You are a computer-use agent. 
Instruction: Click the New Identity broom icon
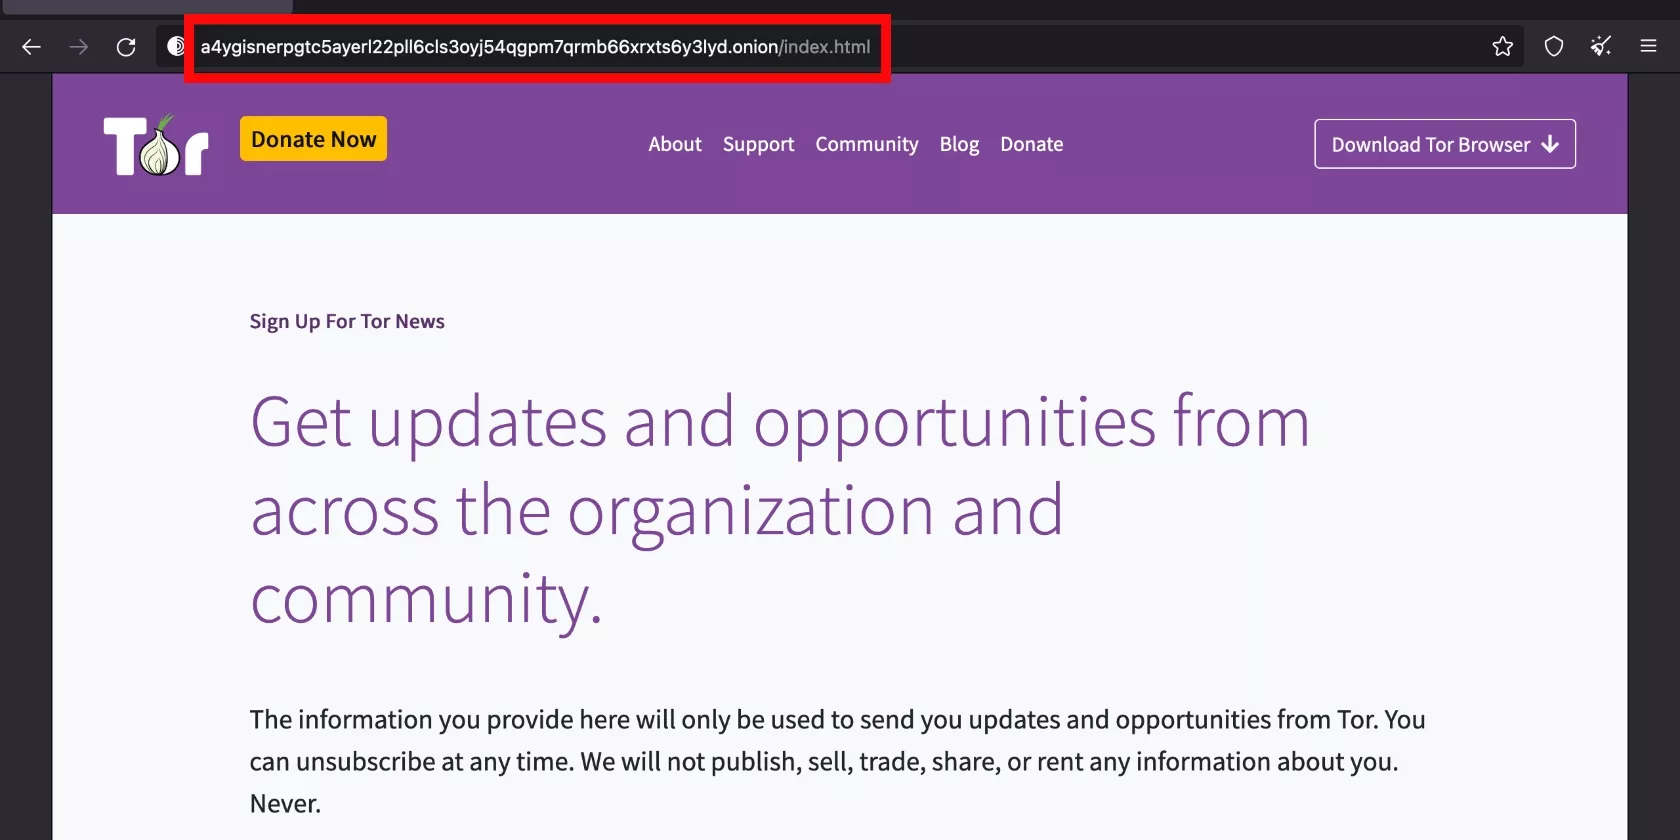(1600, 46)
